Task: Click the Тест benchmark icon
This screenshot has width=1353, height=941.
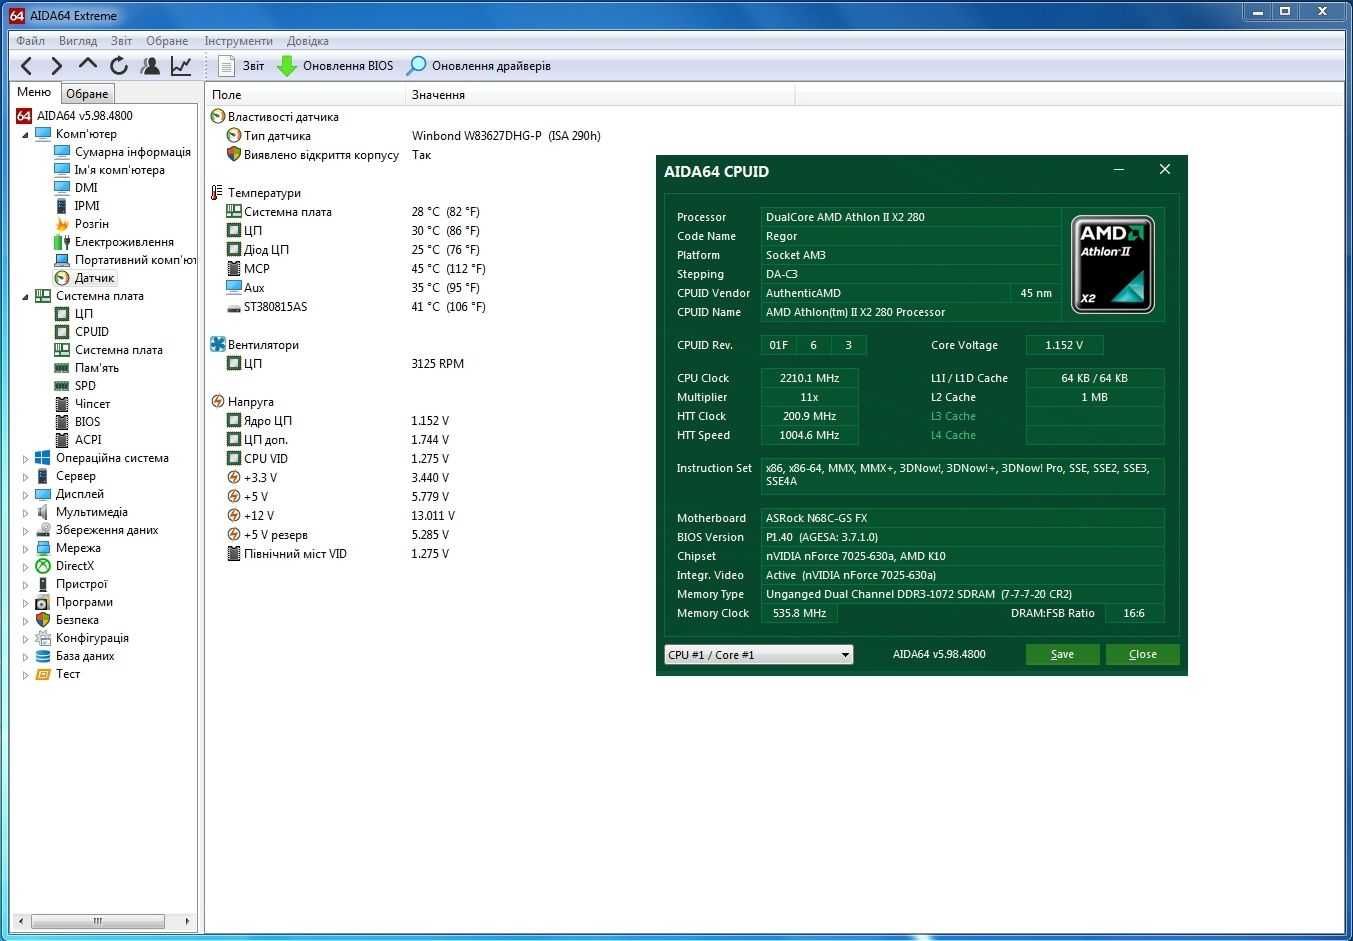Action: point(43,674)
